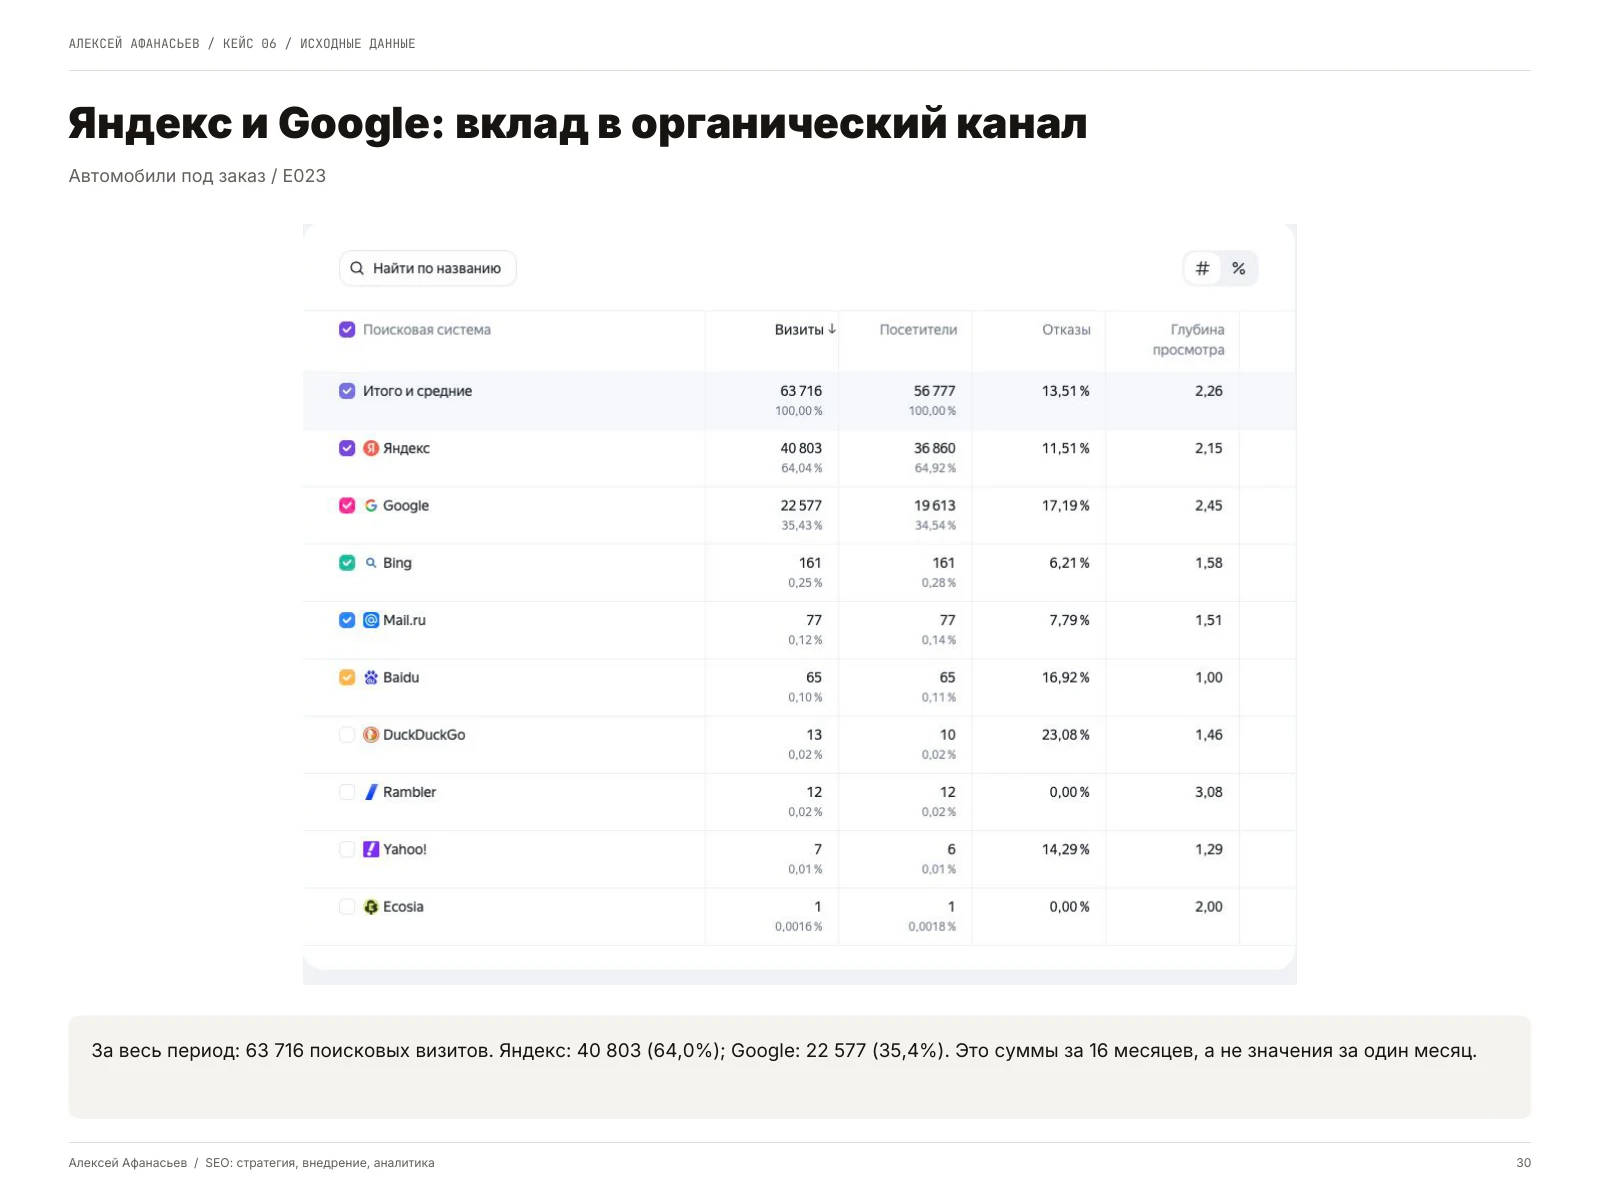Check the Ecosia row checkbox
The width and height of the screenshot is (1600, 1200).
[x=347, y=907]
